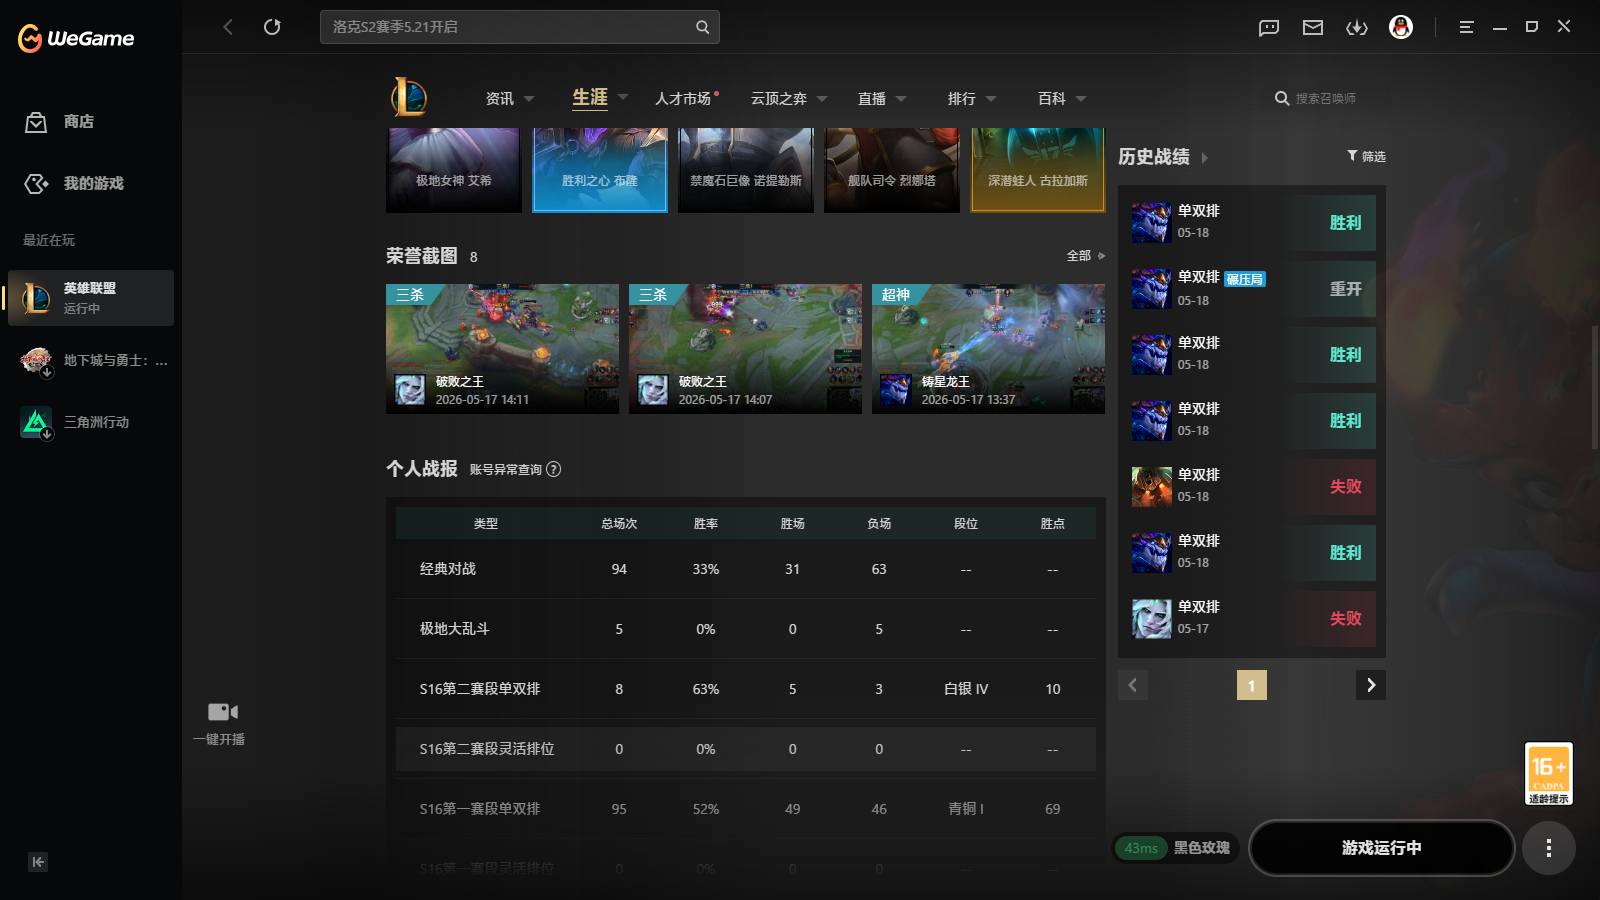1600x900 pixels.
Task: Click the search magnifier in top search bar
Action: click(x=702, y=27)
